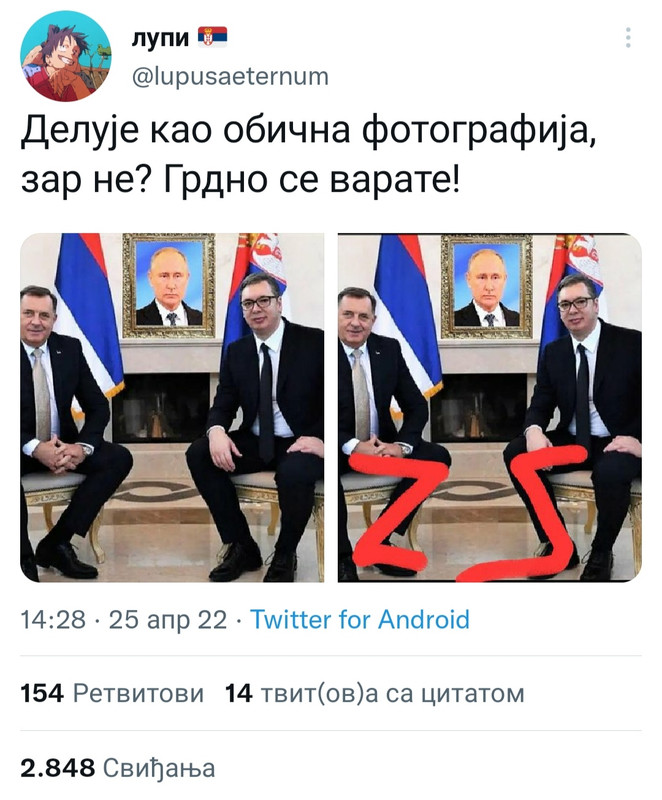Screen dimensions: 662x800
Task: Click the лупи profile avatar
Action: (x=66, y=57)
